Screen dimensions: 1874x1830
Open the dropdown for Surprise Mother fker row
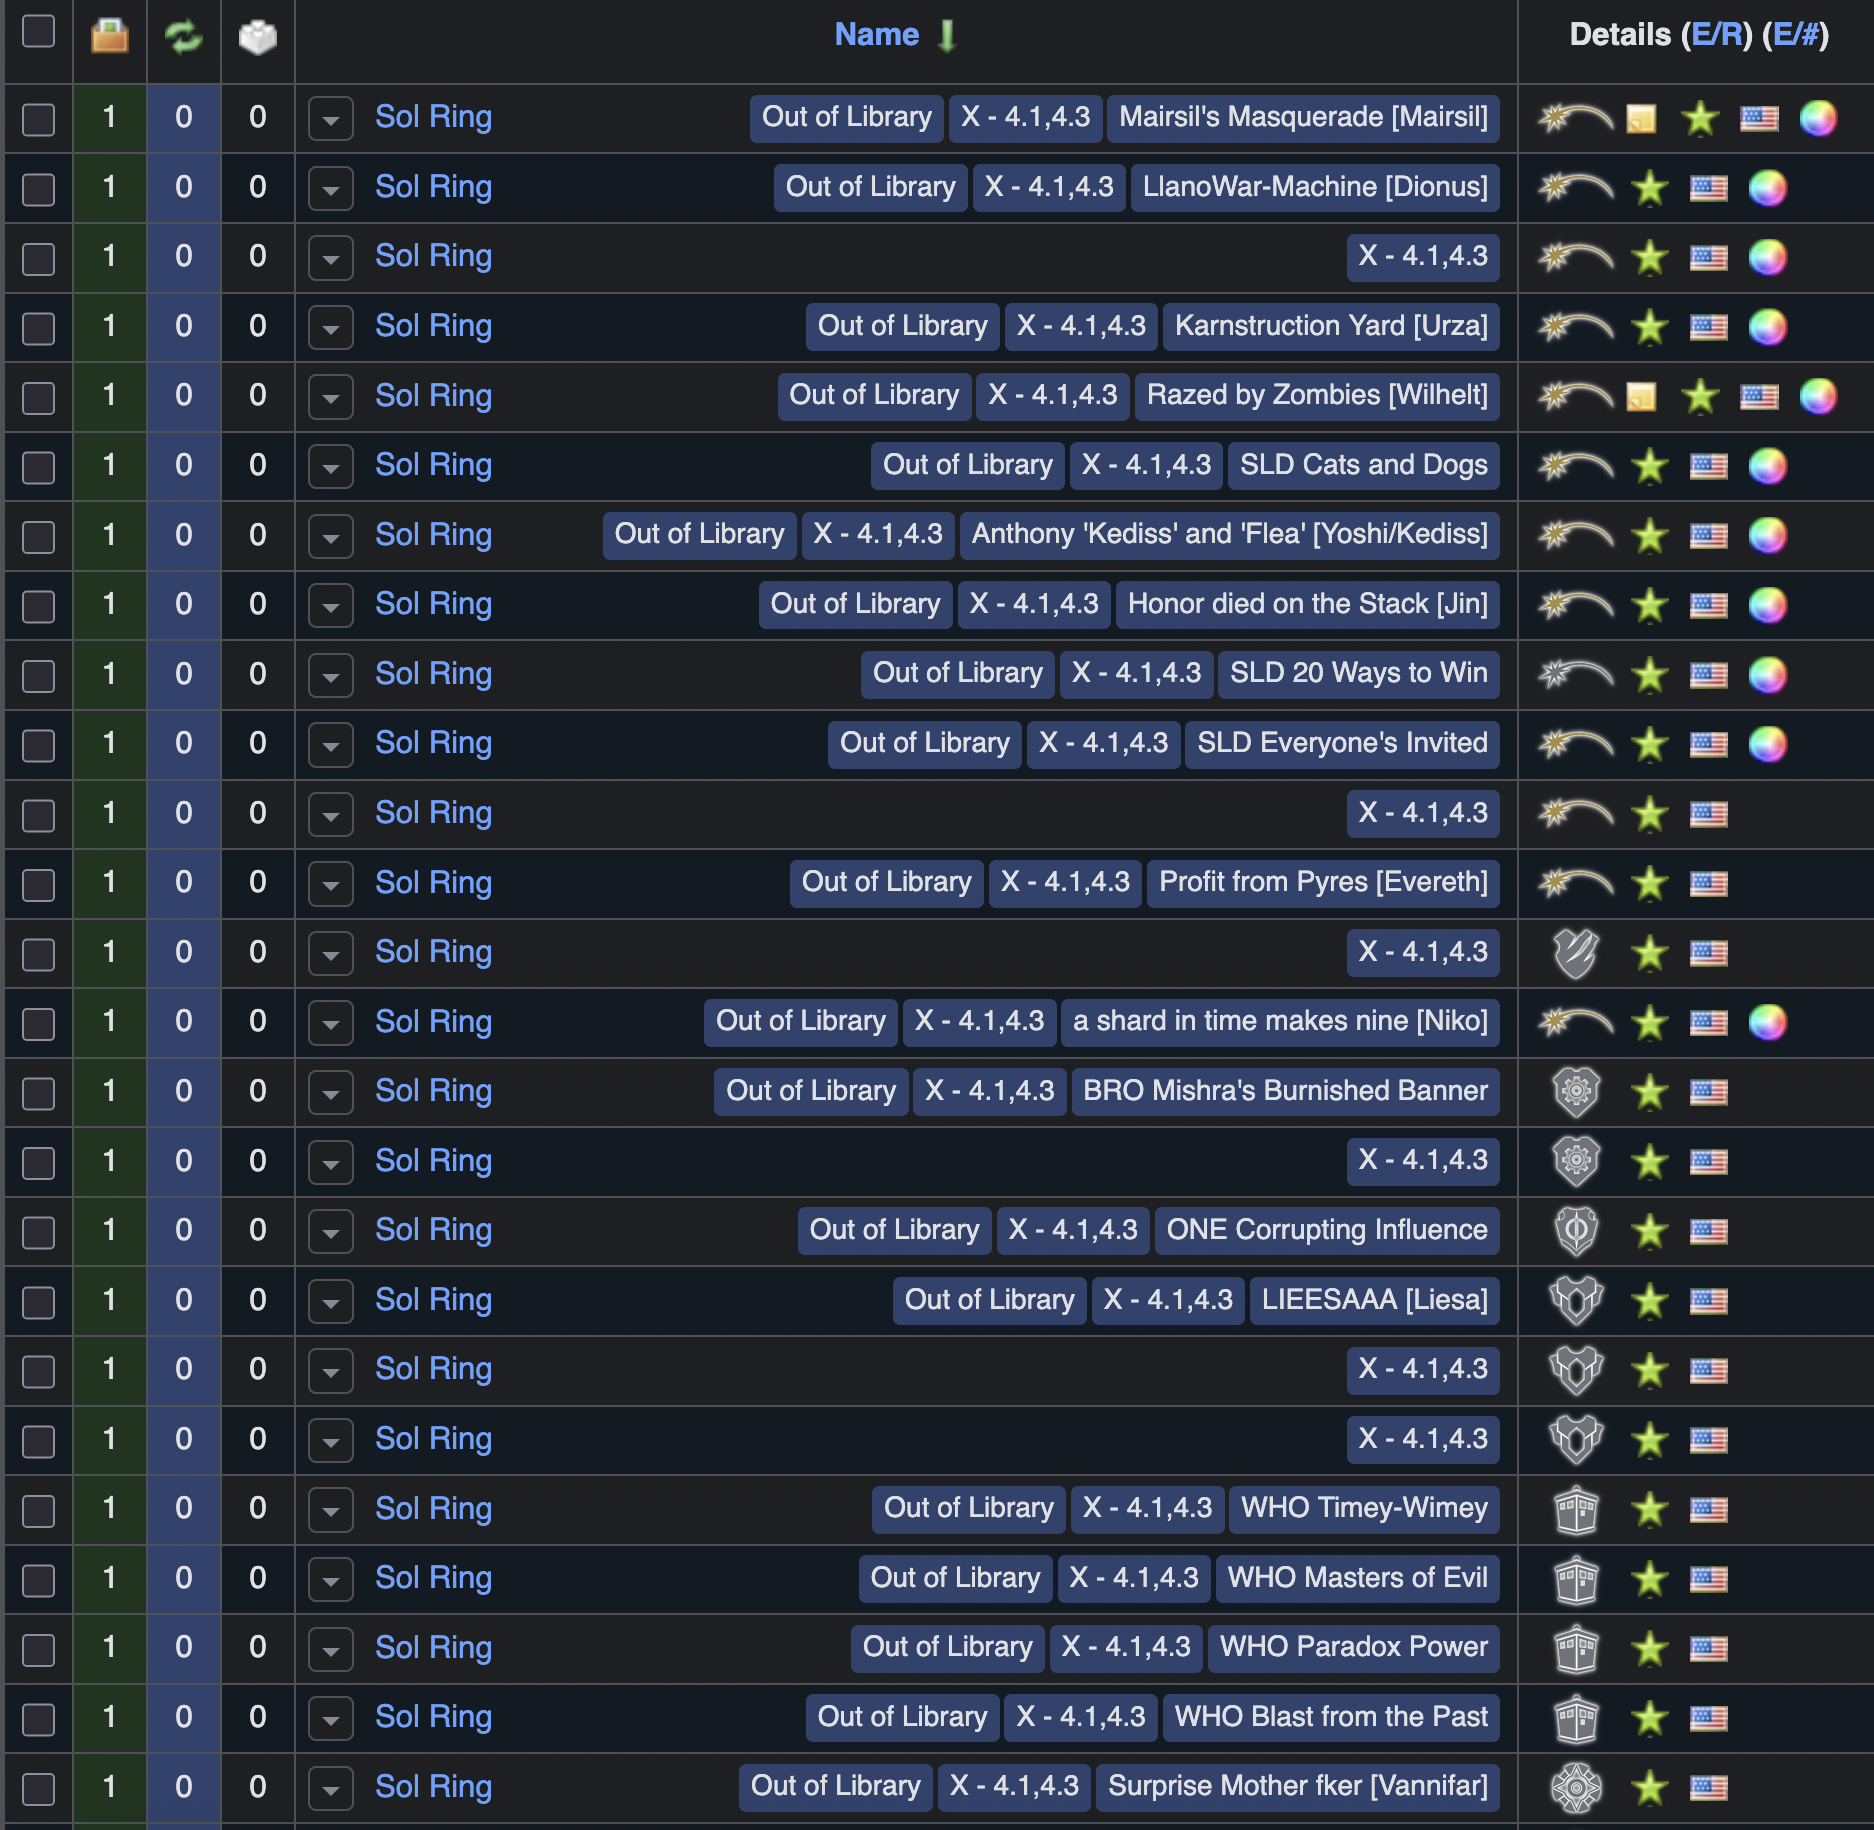[330, 1788]
